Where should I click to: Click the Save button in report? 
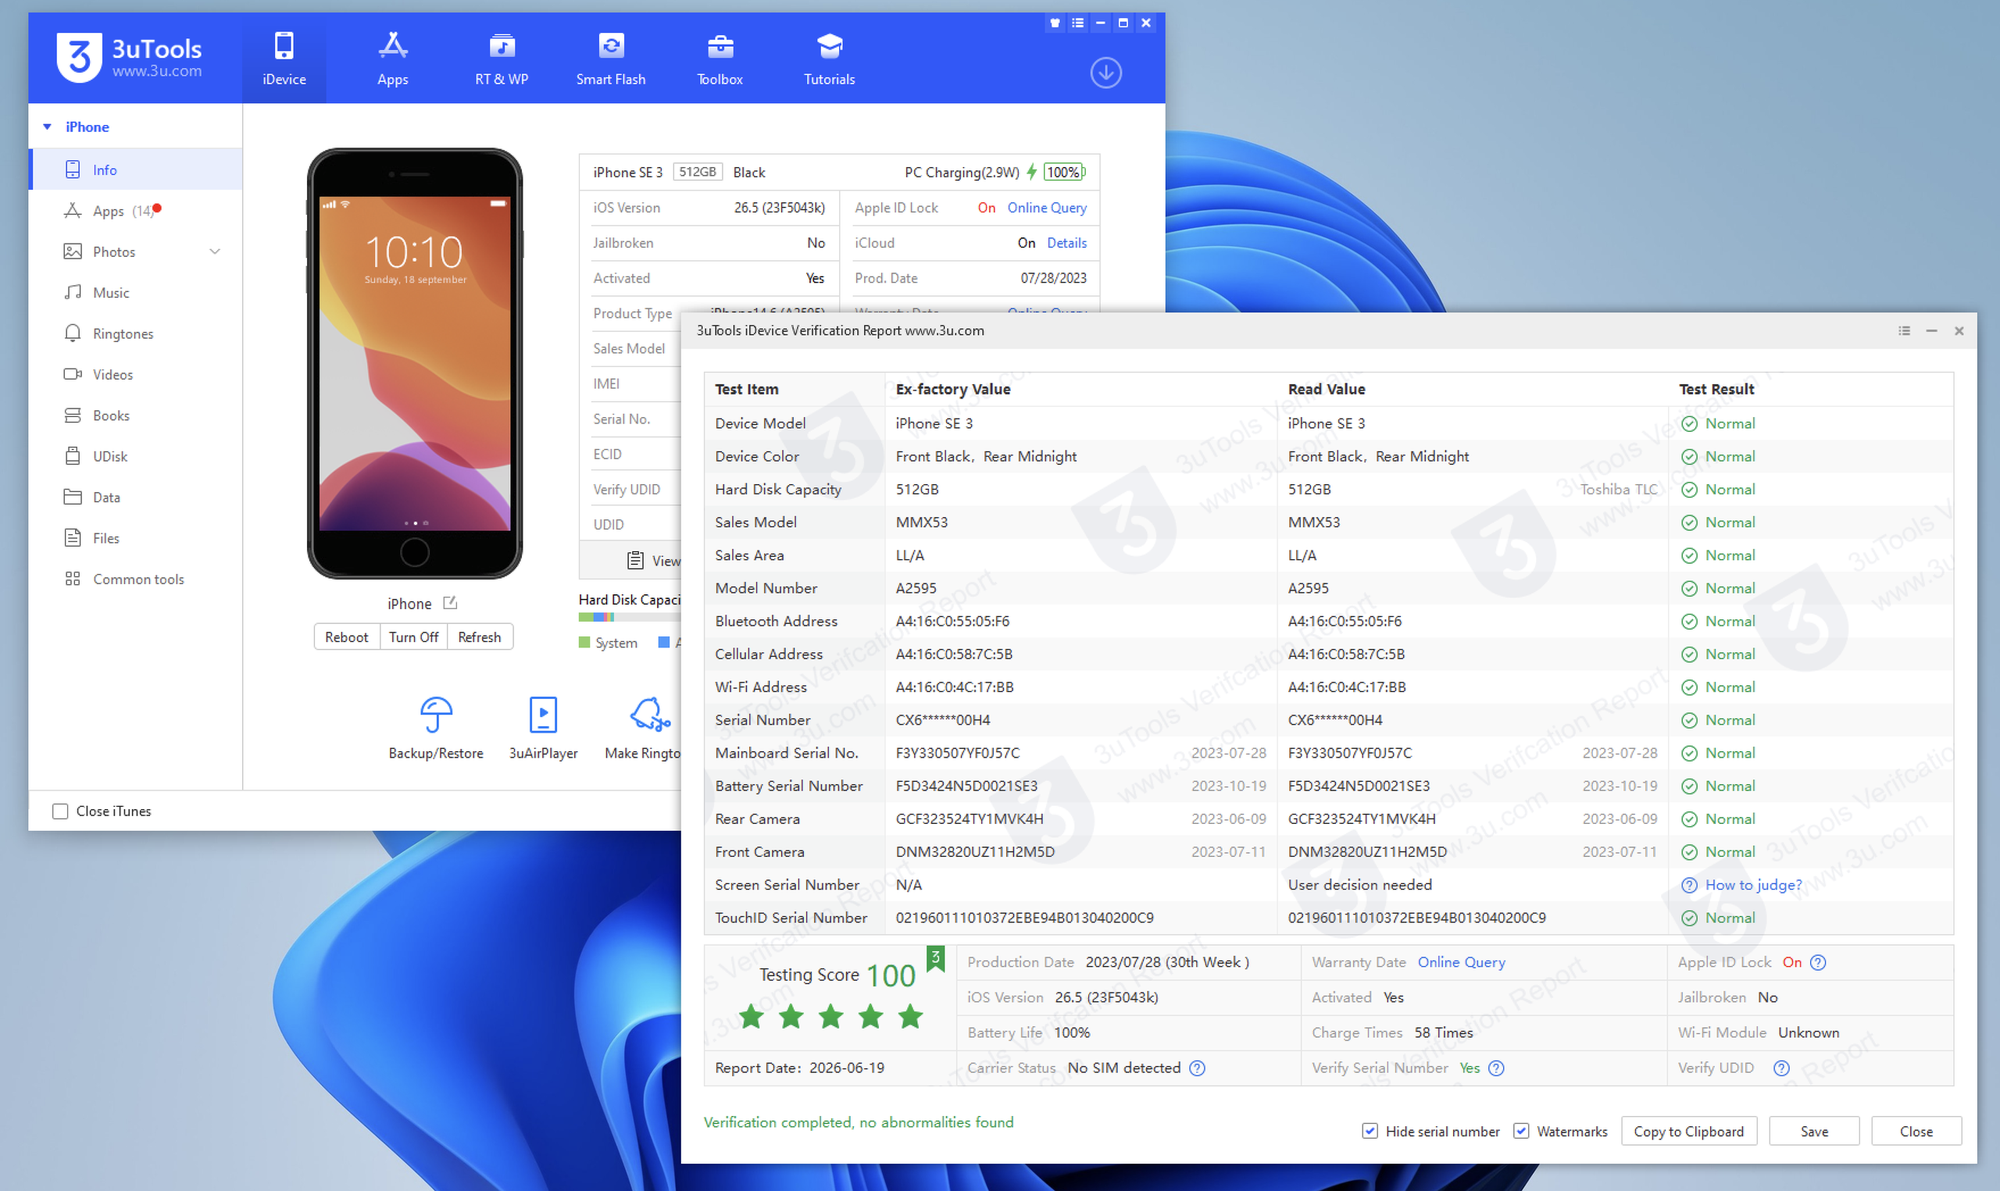pos(1814,1131)
